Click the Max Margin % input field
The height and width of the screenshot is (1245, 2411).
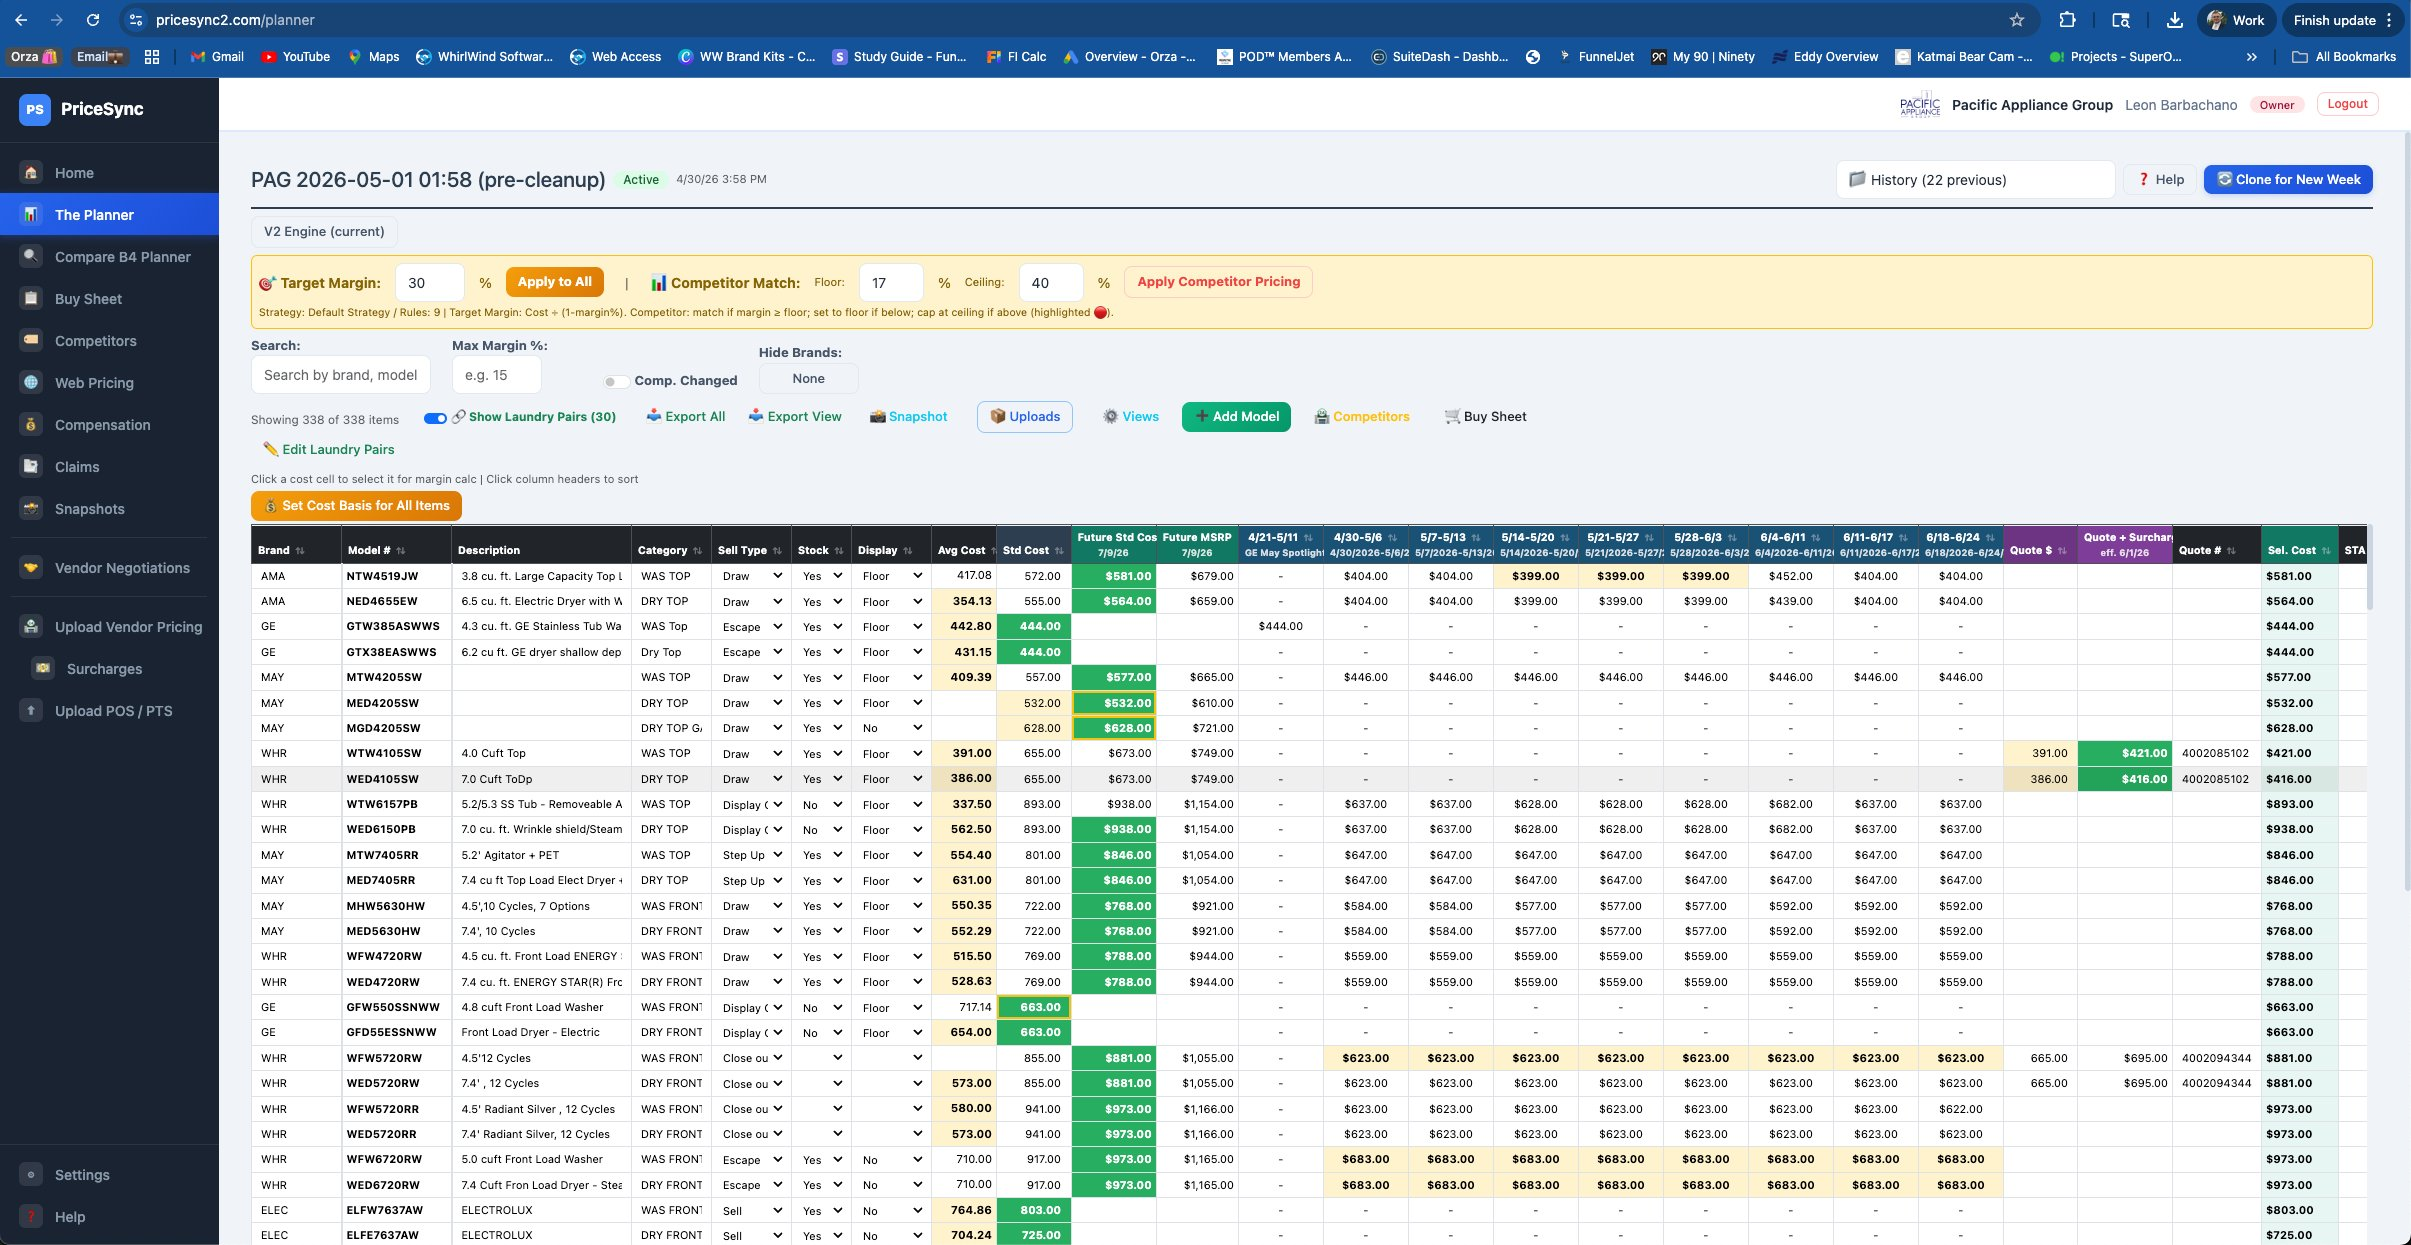[x=497, y=375]
